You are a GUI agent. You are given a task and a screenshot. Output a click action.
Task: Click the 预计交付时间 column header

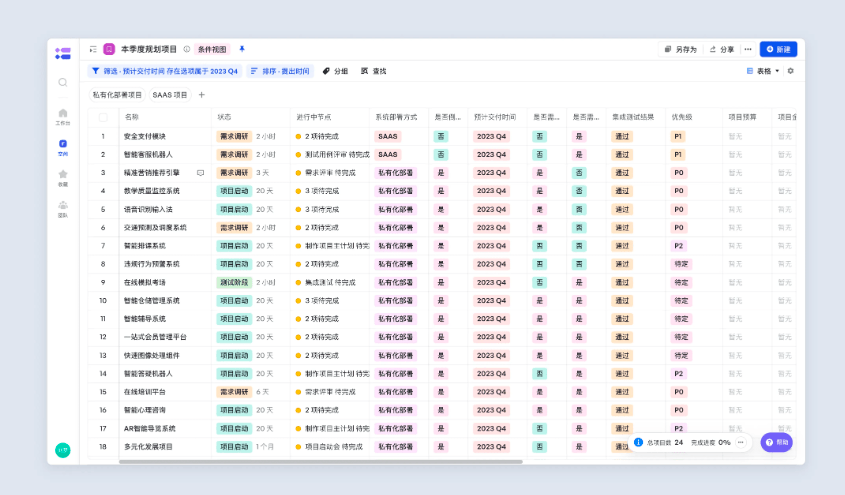point(495,117)
